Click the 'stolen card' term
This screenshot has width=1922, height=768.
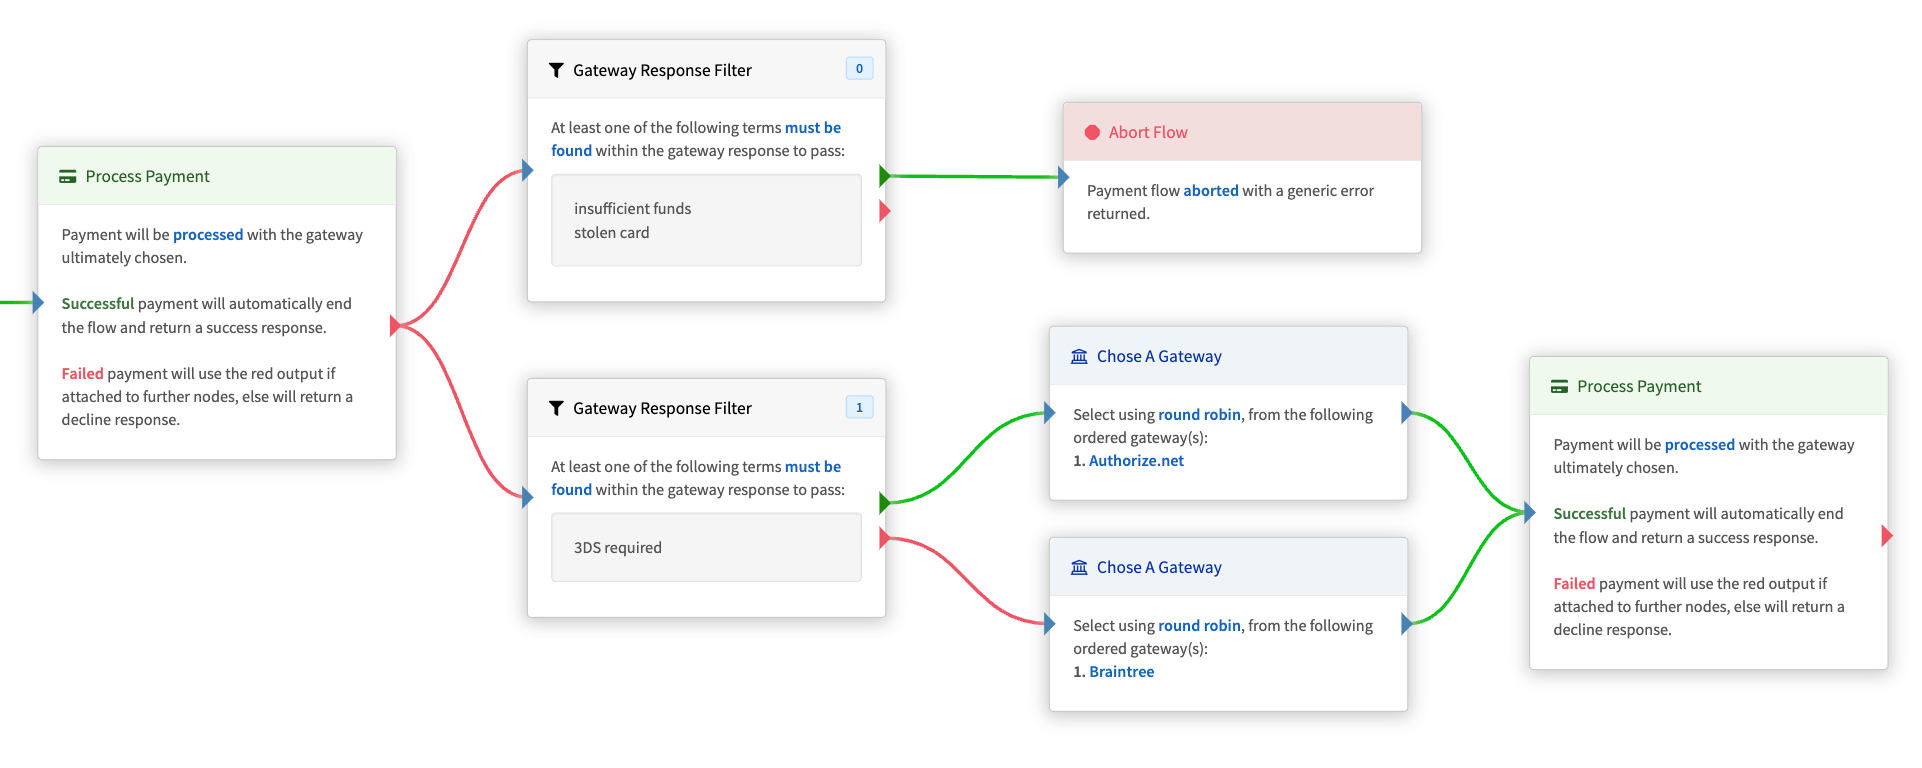[x=611, y=233]
